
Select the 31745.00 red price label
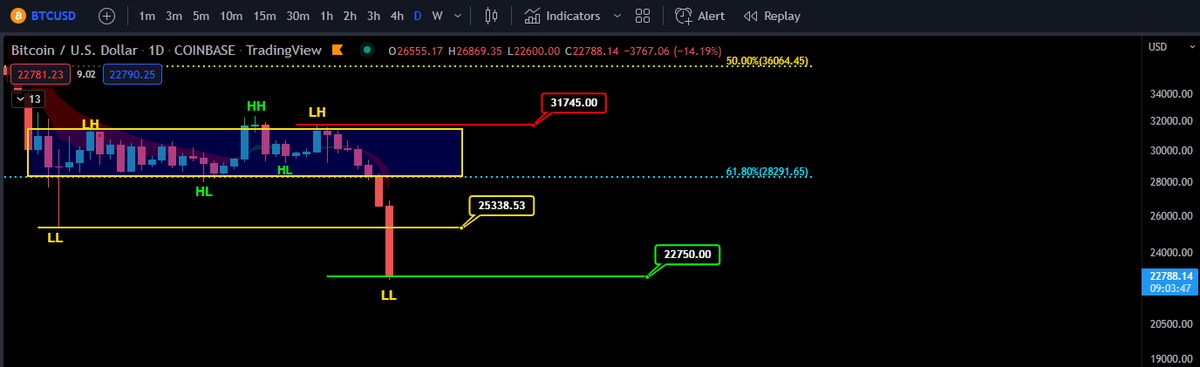(574, 102)
